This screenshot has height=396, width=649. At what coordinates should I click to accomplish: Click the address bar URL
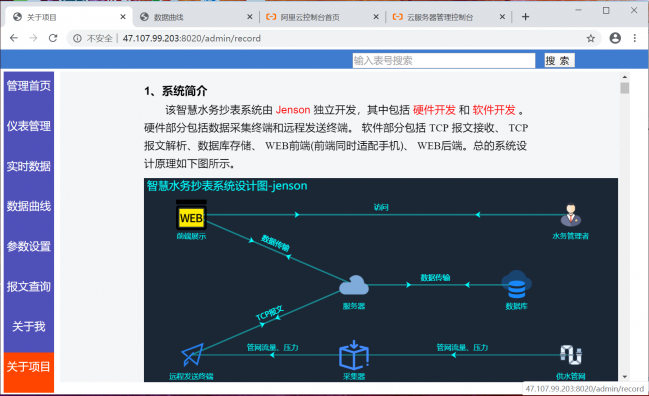click(192, 38)
